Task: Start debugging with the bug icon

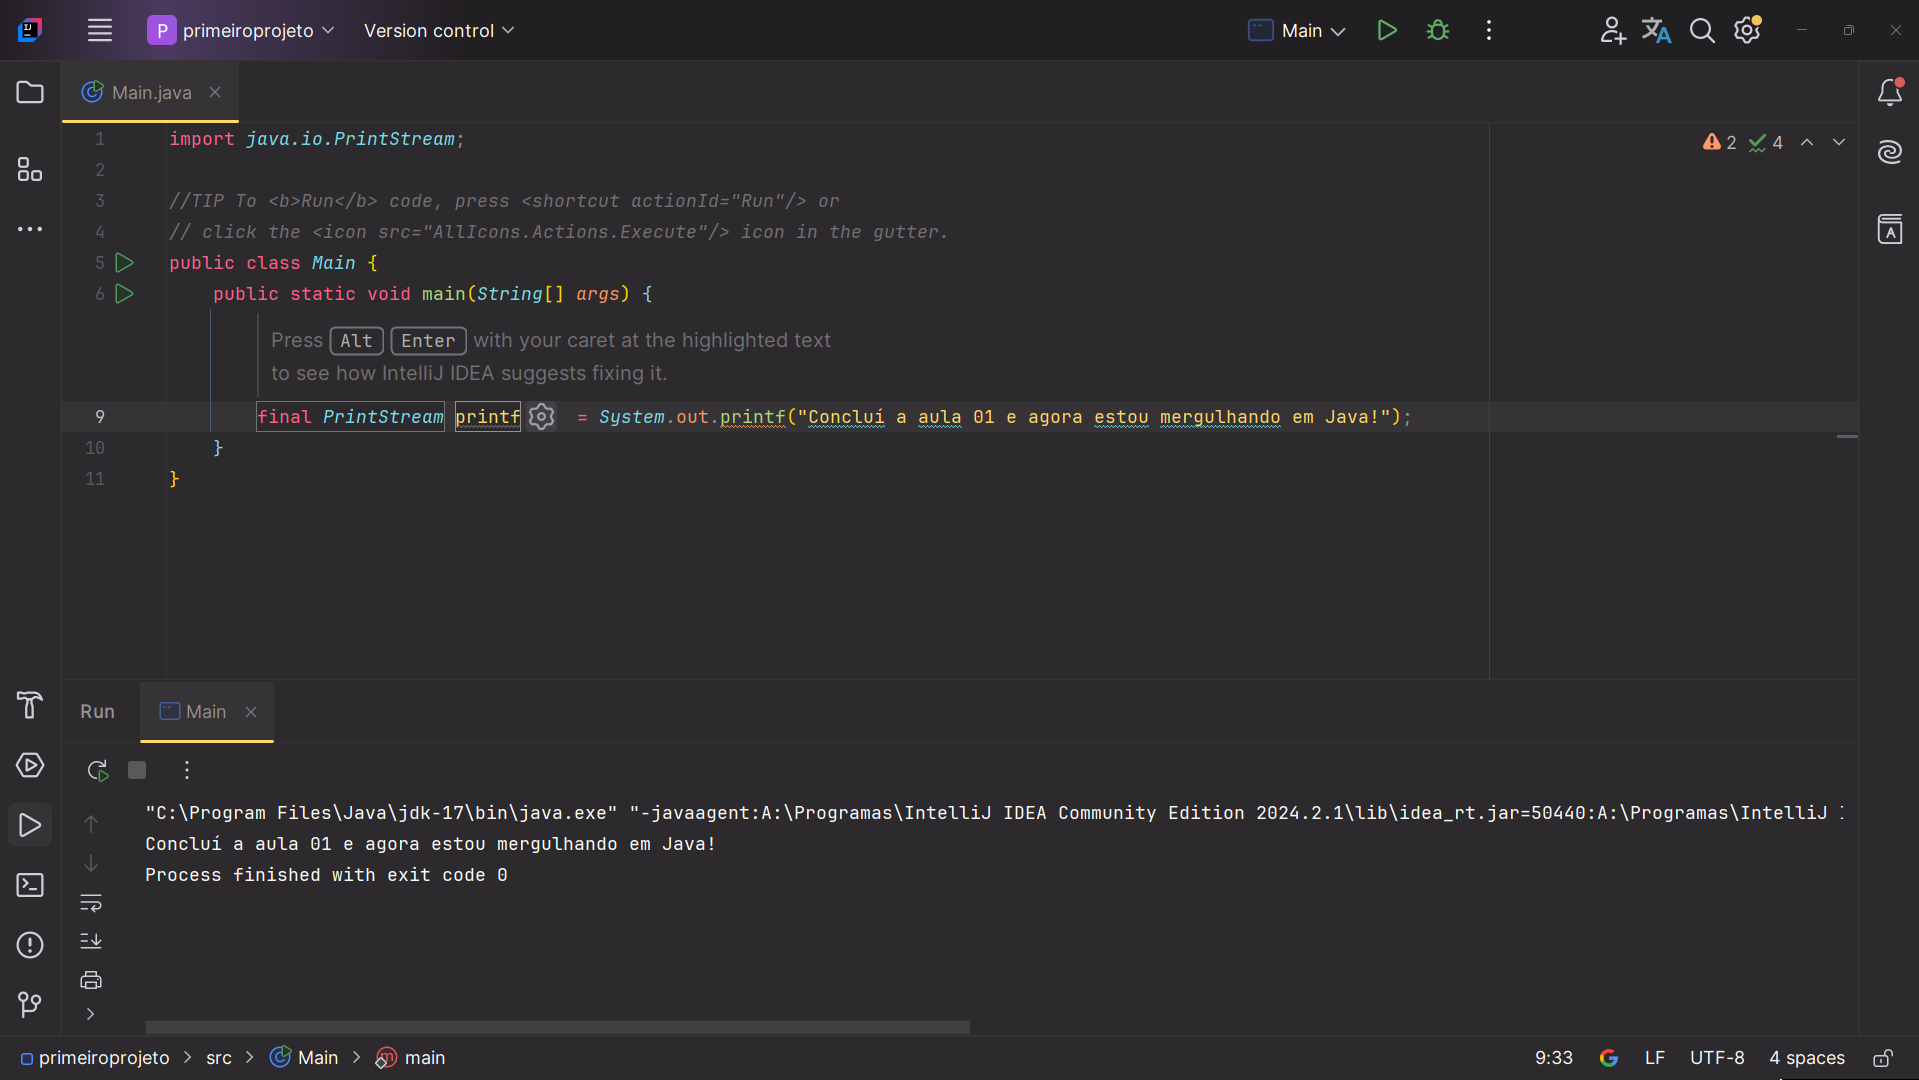Action: (x=1437, y=30)
